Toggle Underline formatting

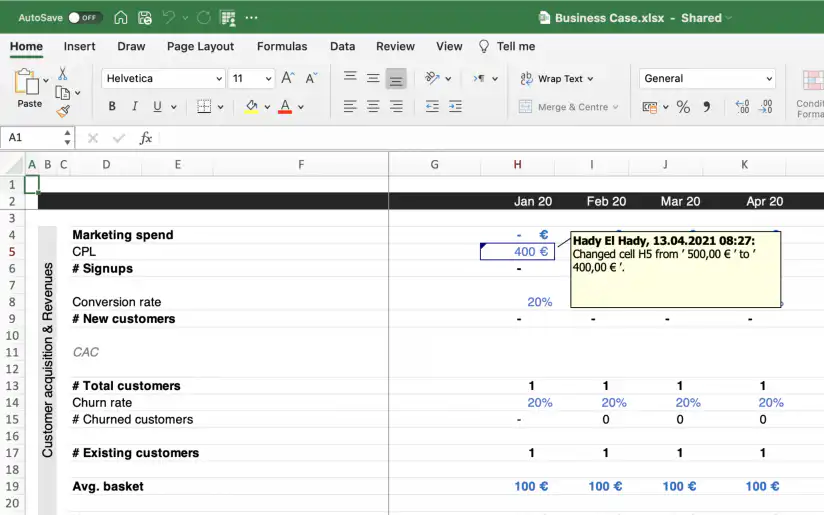(157, 107)
